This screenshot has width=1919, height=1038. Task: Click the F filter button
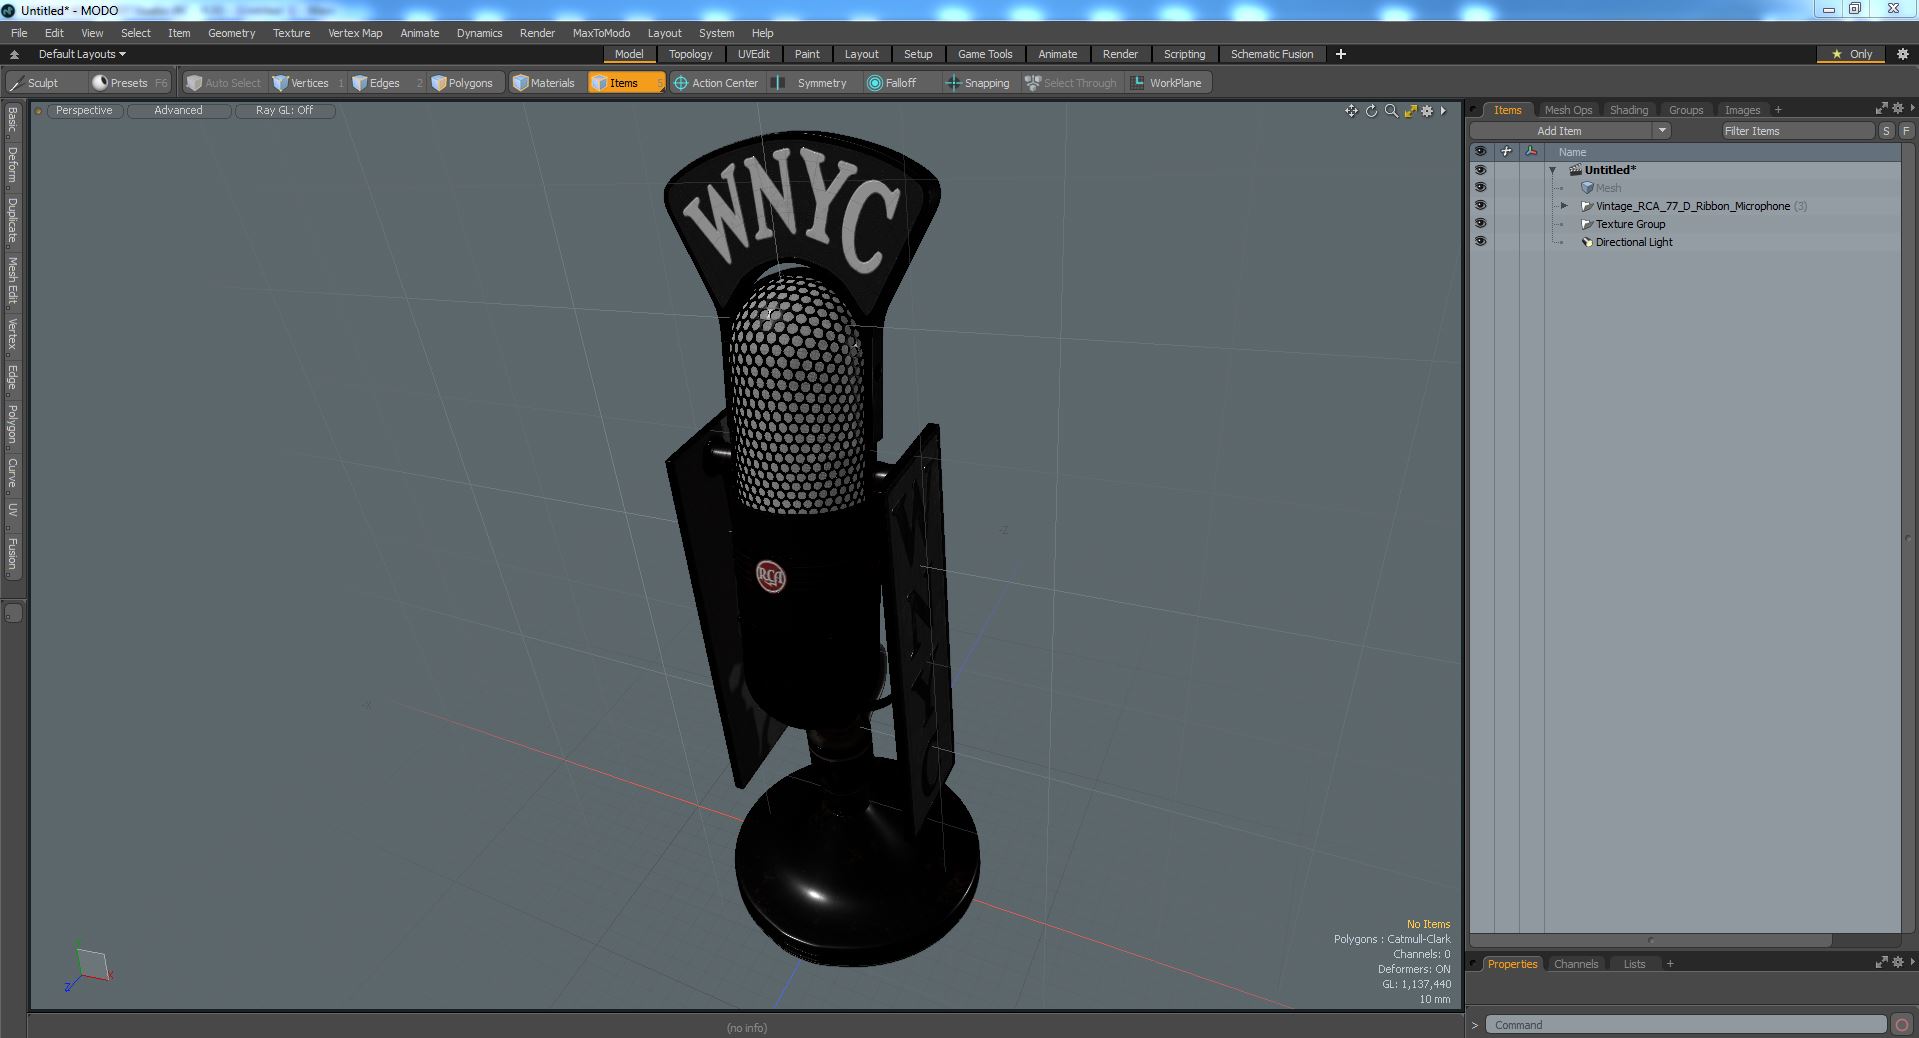pyautogui.click(x=1906, y=131)
